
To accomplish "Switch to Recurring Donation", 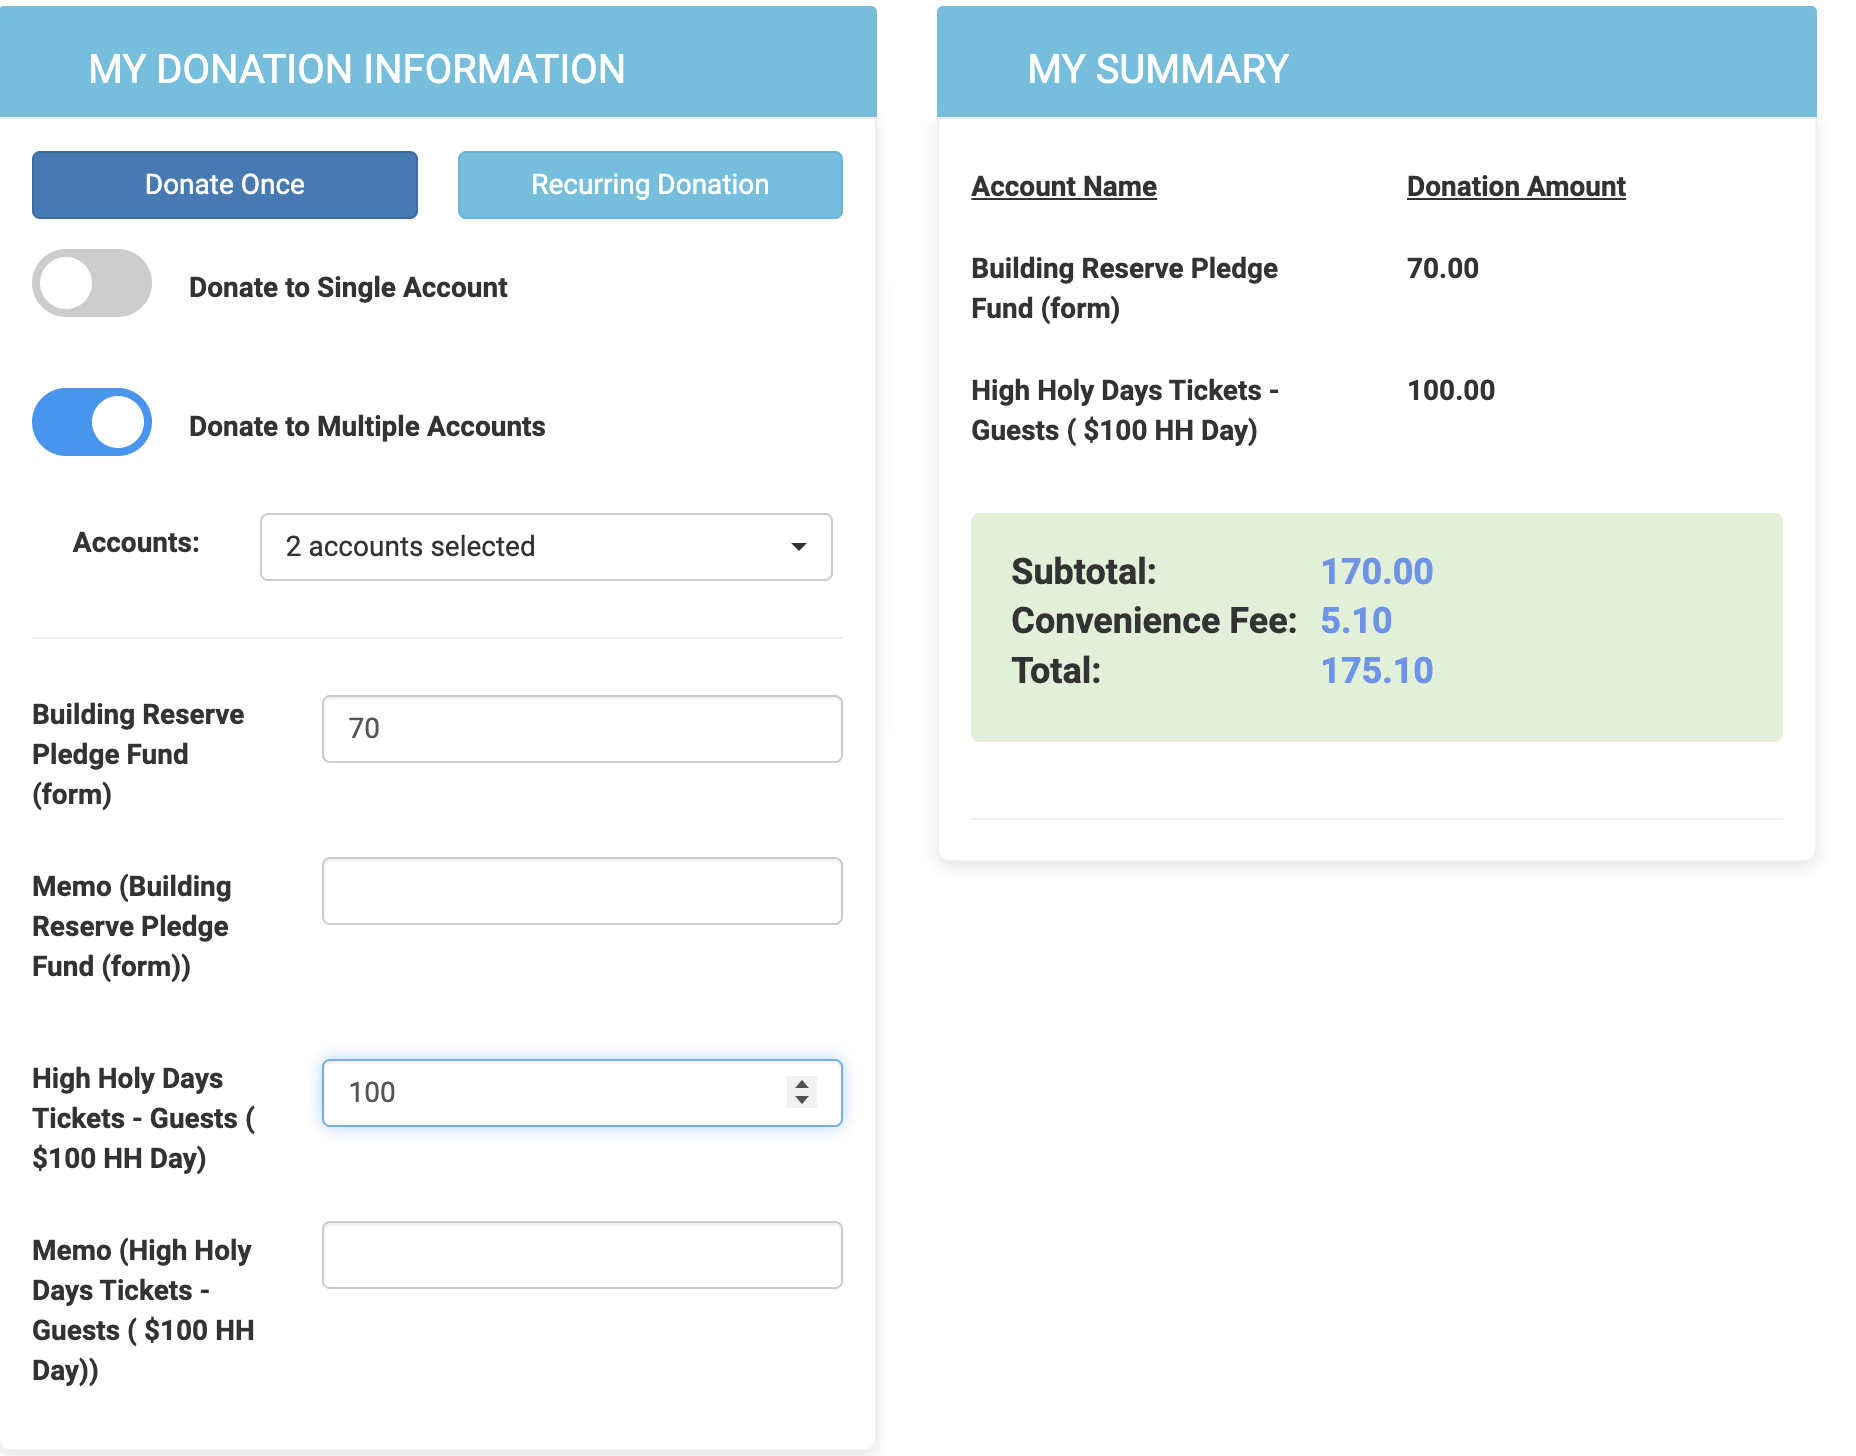I will [649, 185].
